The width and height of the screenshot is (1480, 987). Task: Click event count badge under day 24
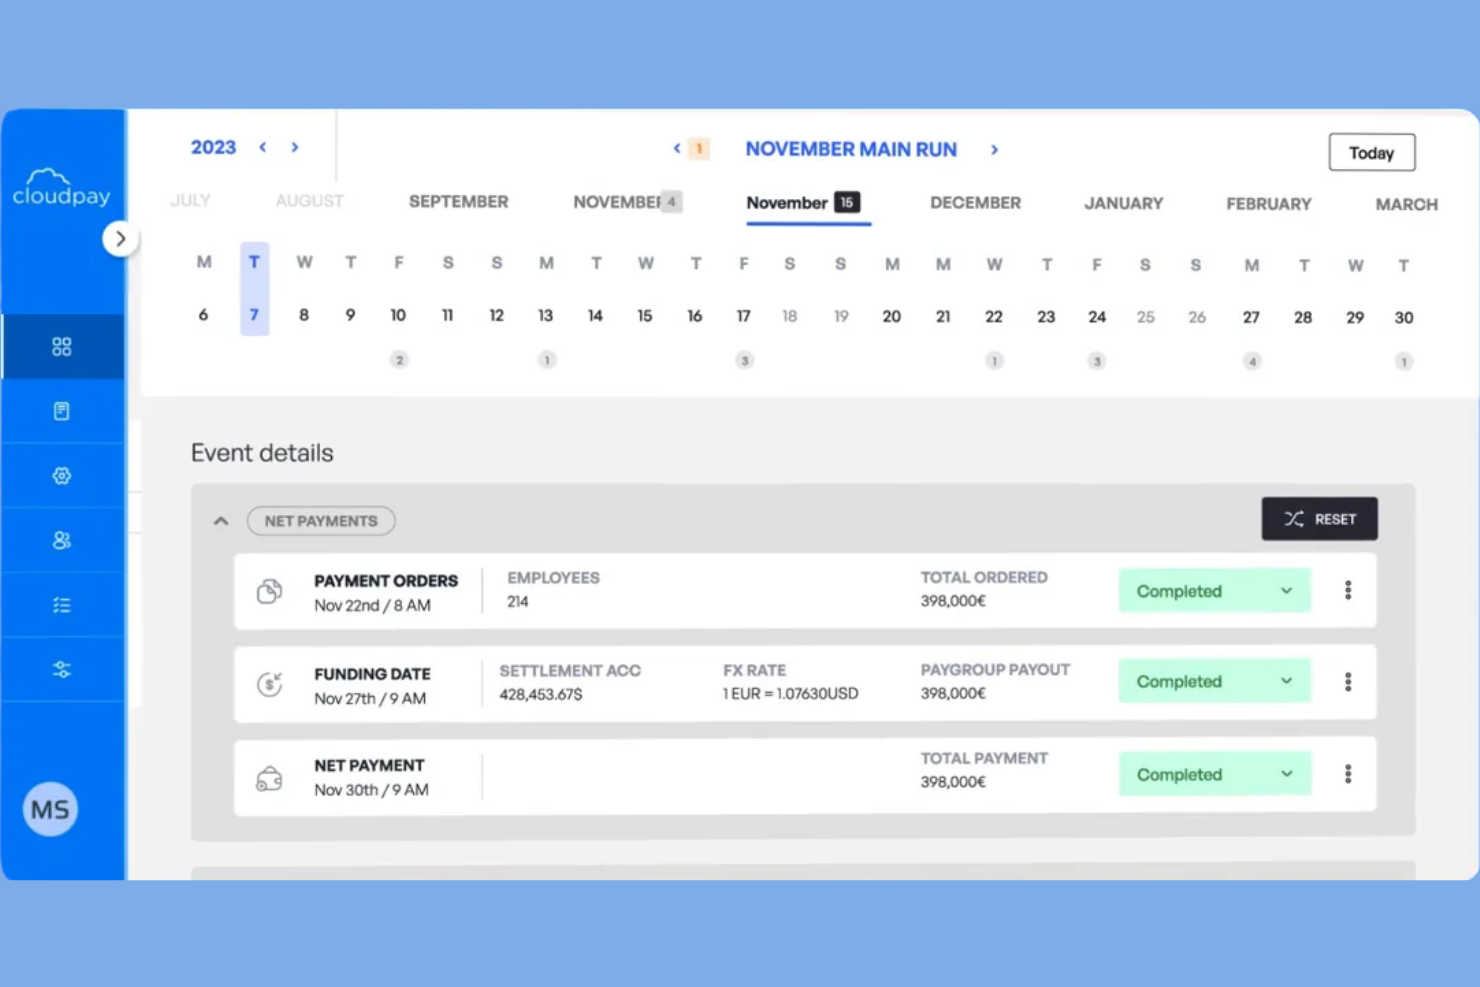(1097, 362)
